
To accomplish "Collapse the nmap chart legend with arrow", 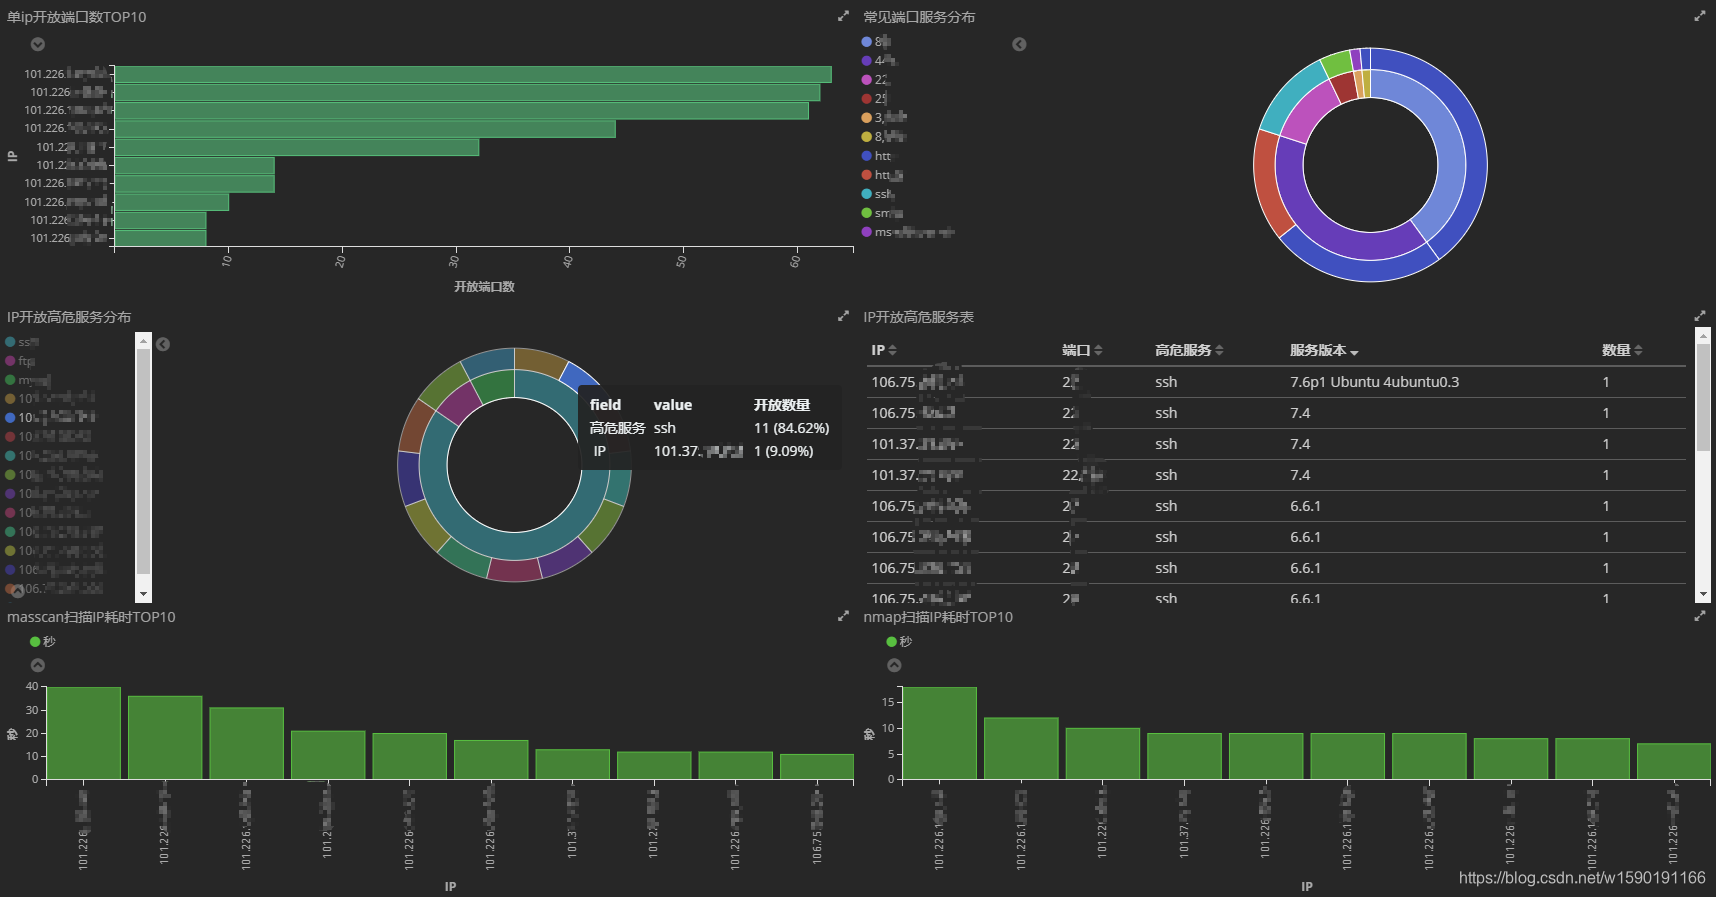I will point(894,665).
